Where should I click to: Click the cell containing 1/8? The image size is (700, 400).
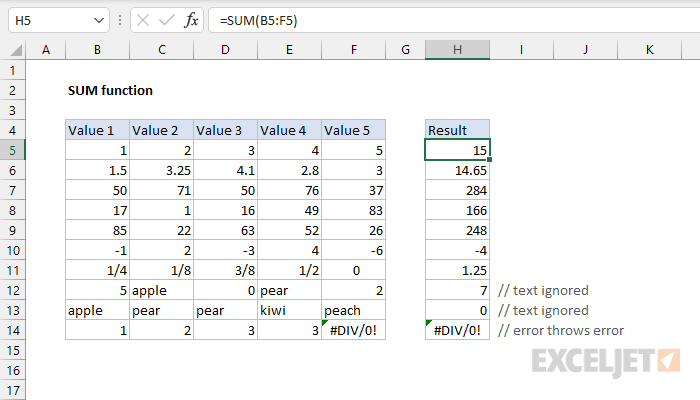click(x=162, y=271)
